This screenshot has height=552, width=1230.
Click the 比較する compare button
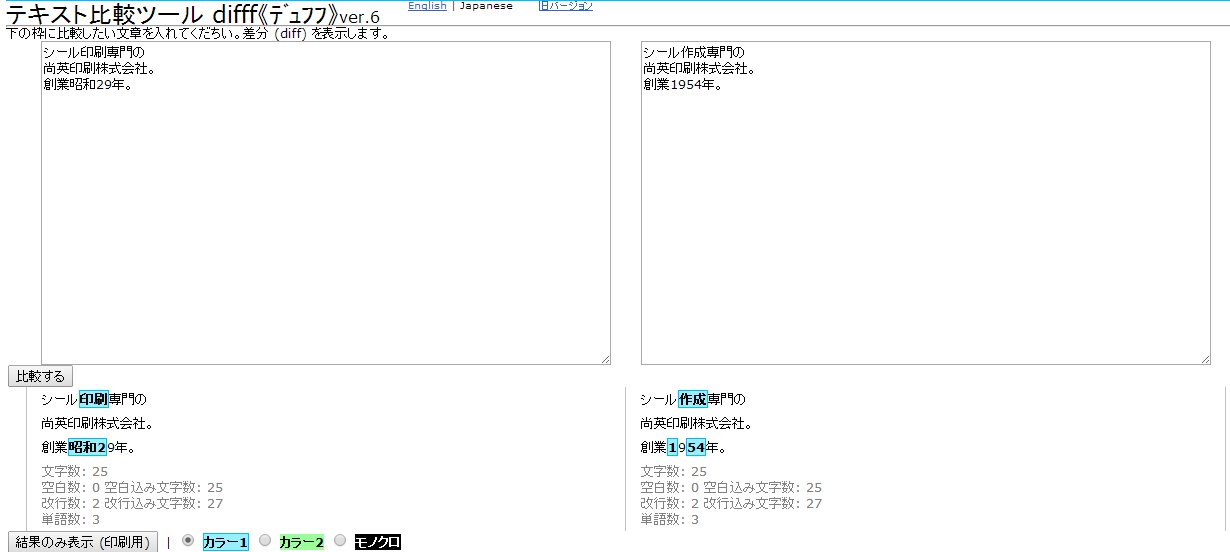pyautogui.click(x=40, y=376)
